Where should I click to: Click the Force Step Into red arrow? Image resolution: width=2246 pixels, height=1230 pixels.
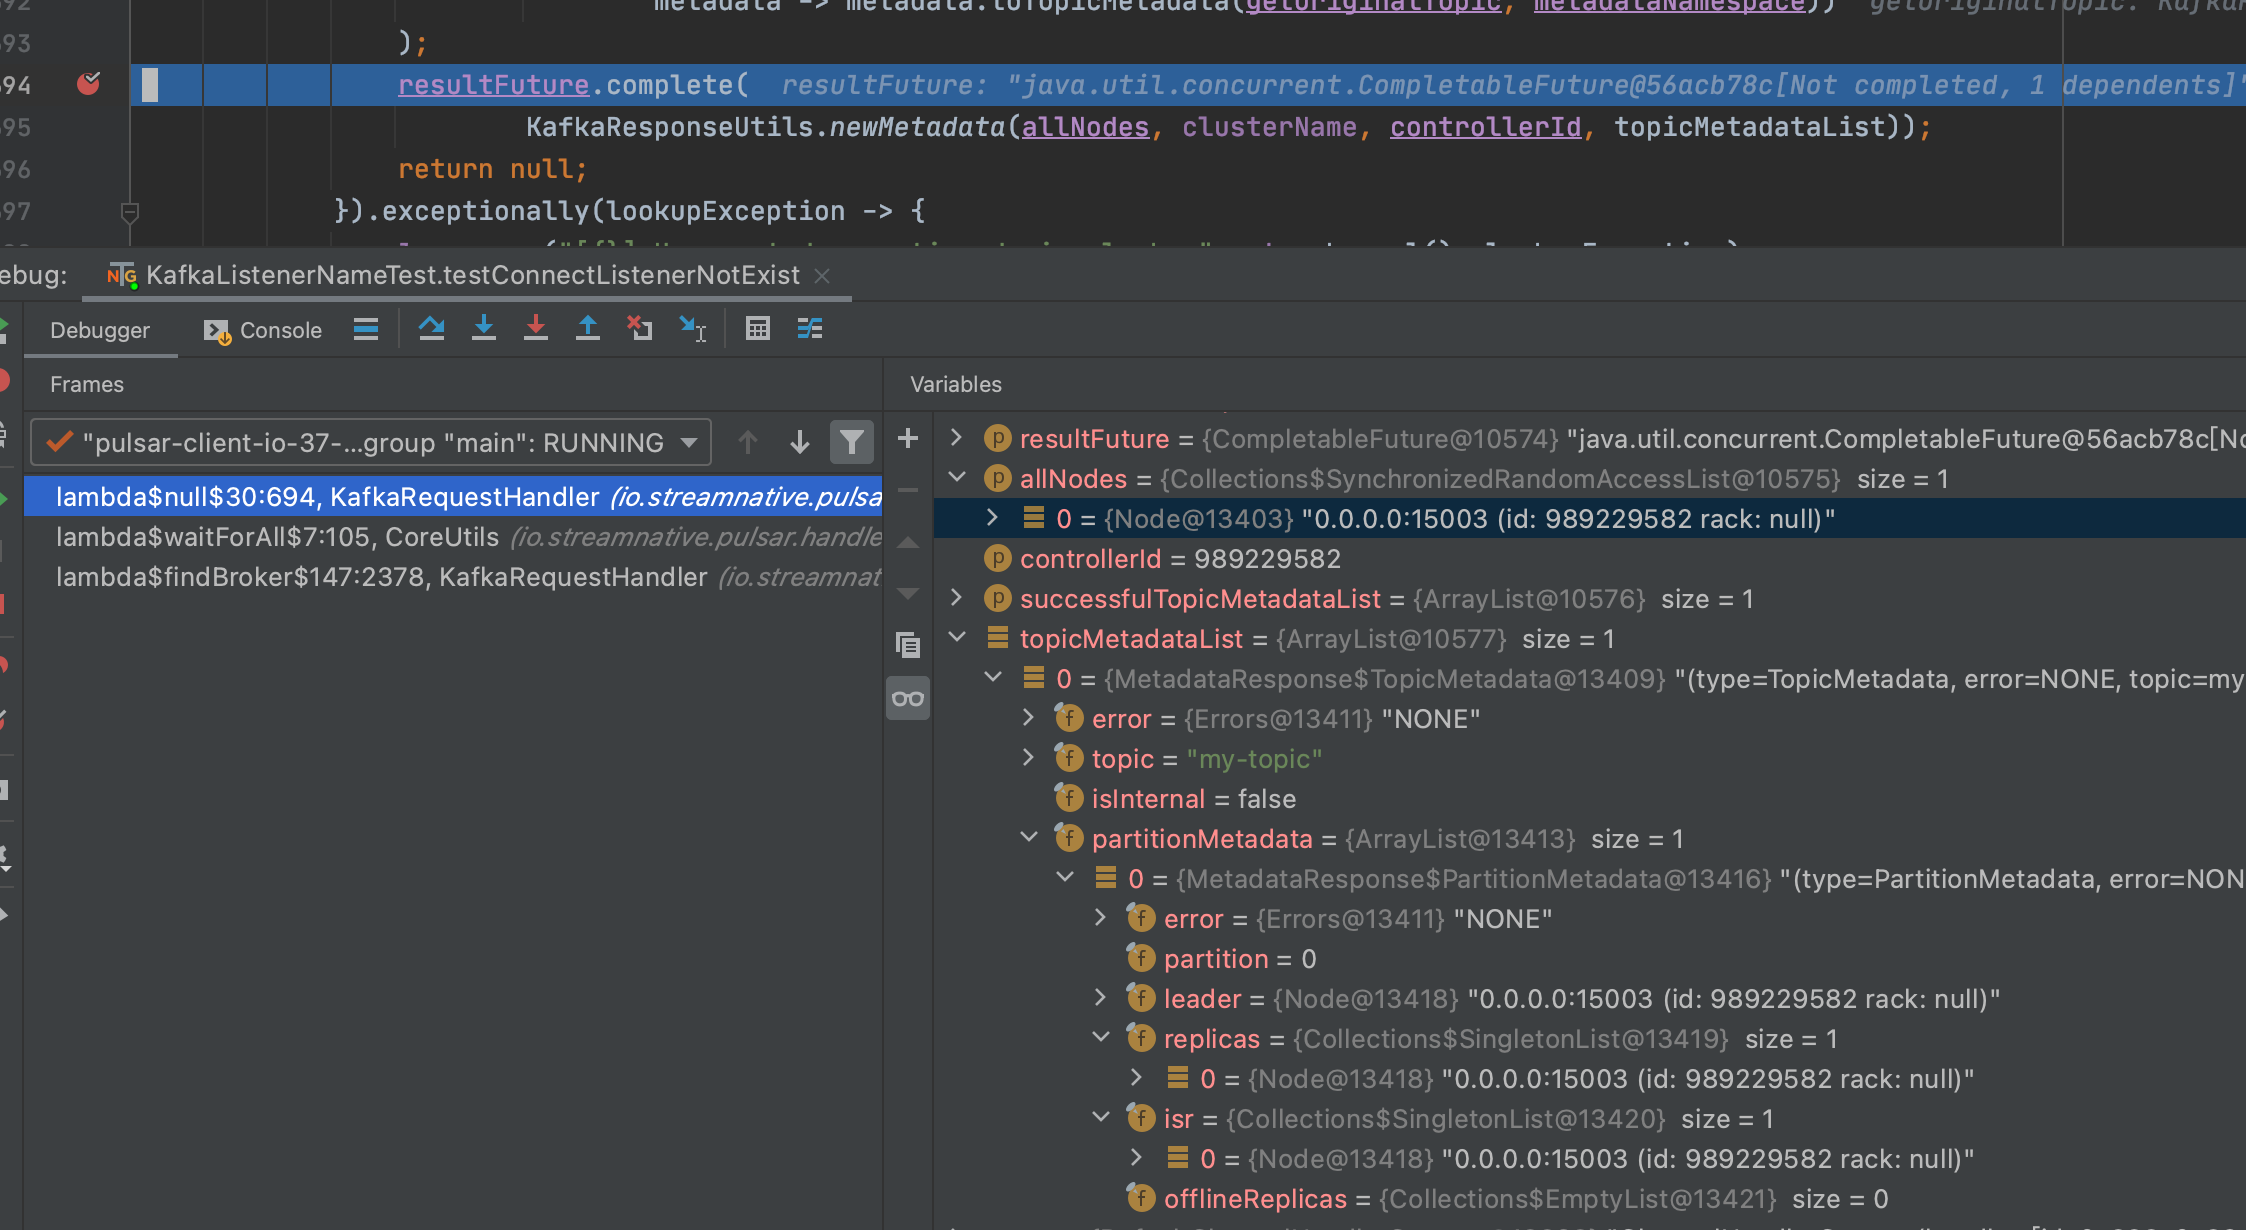(x=536, y=329)
